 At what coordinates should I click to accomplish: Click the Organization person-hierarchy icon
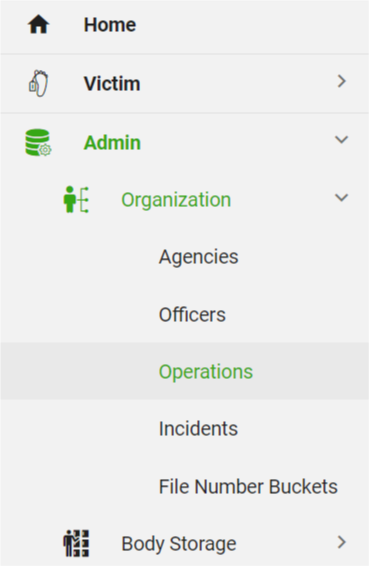click(x=76, y=200)
